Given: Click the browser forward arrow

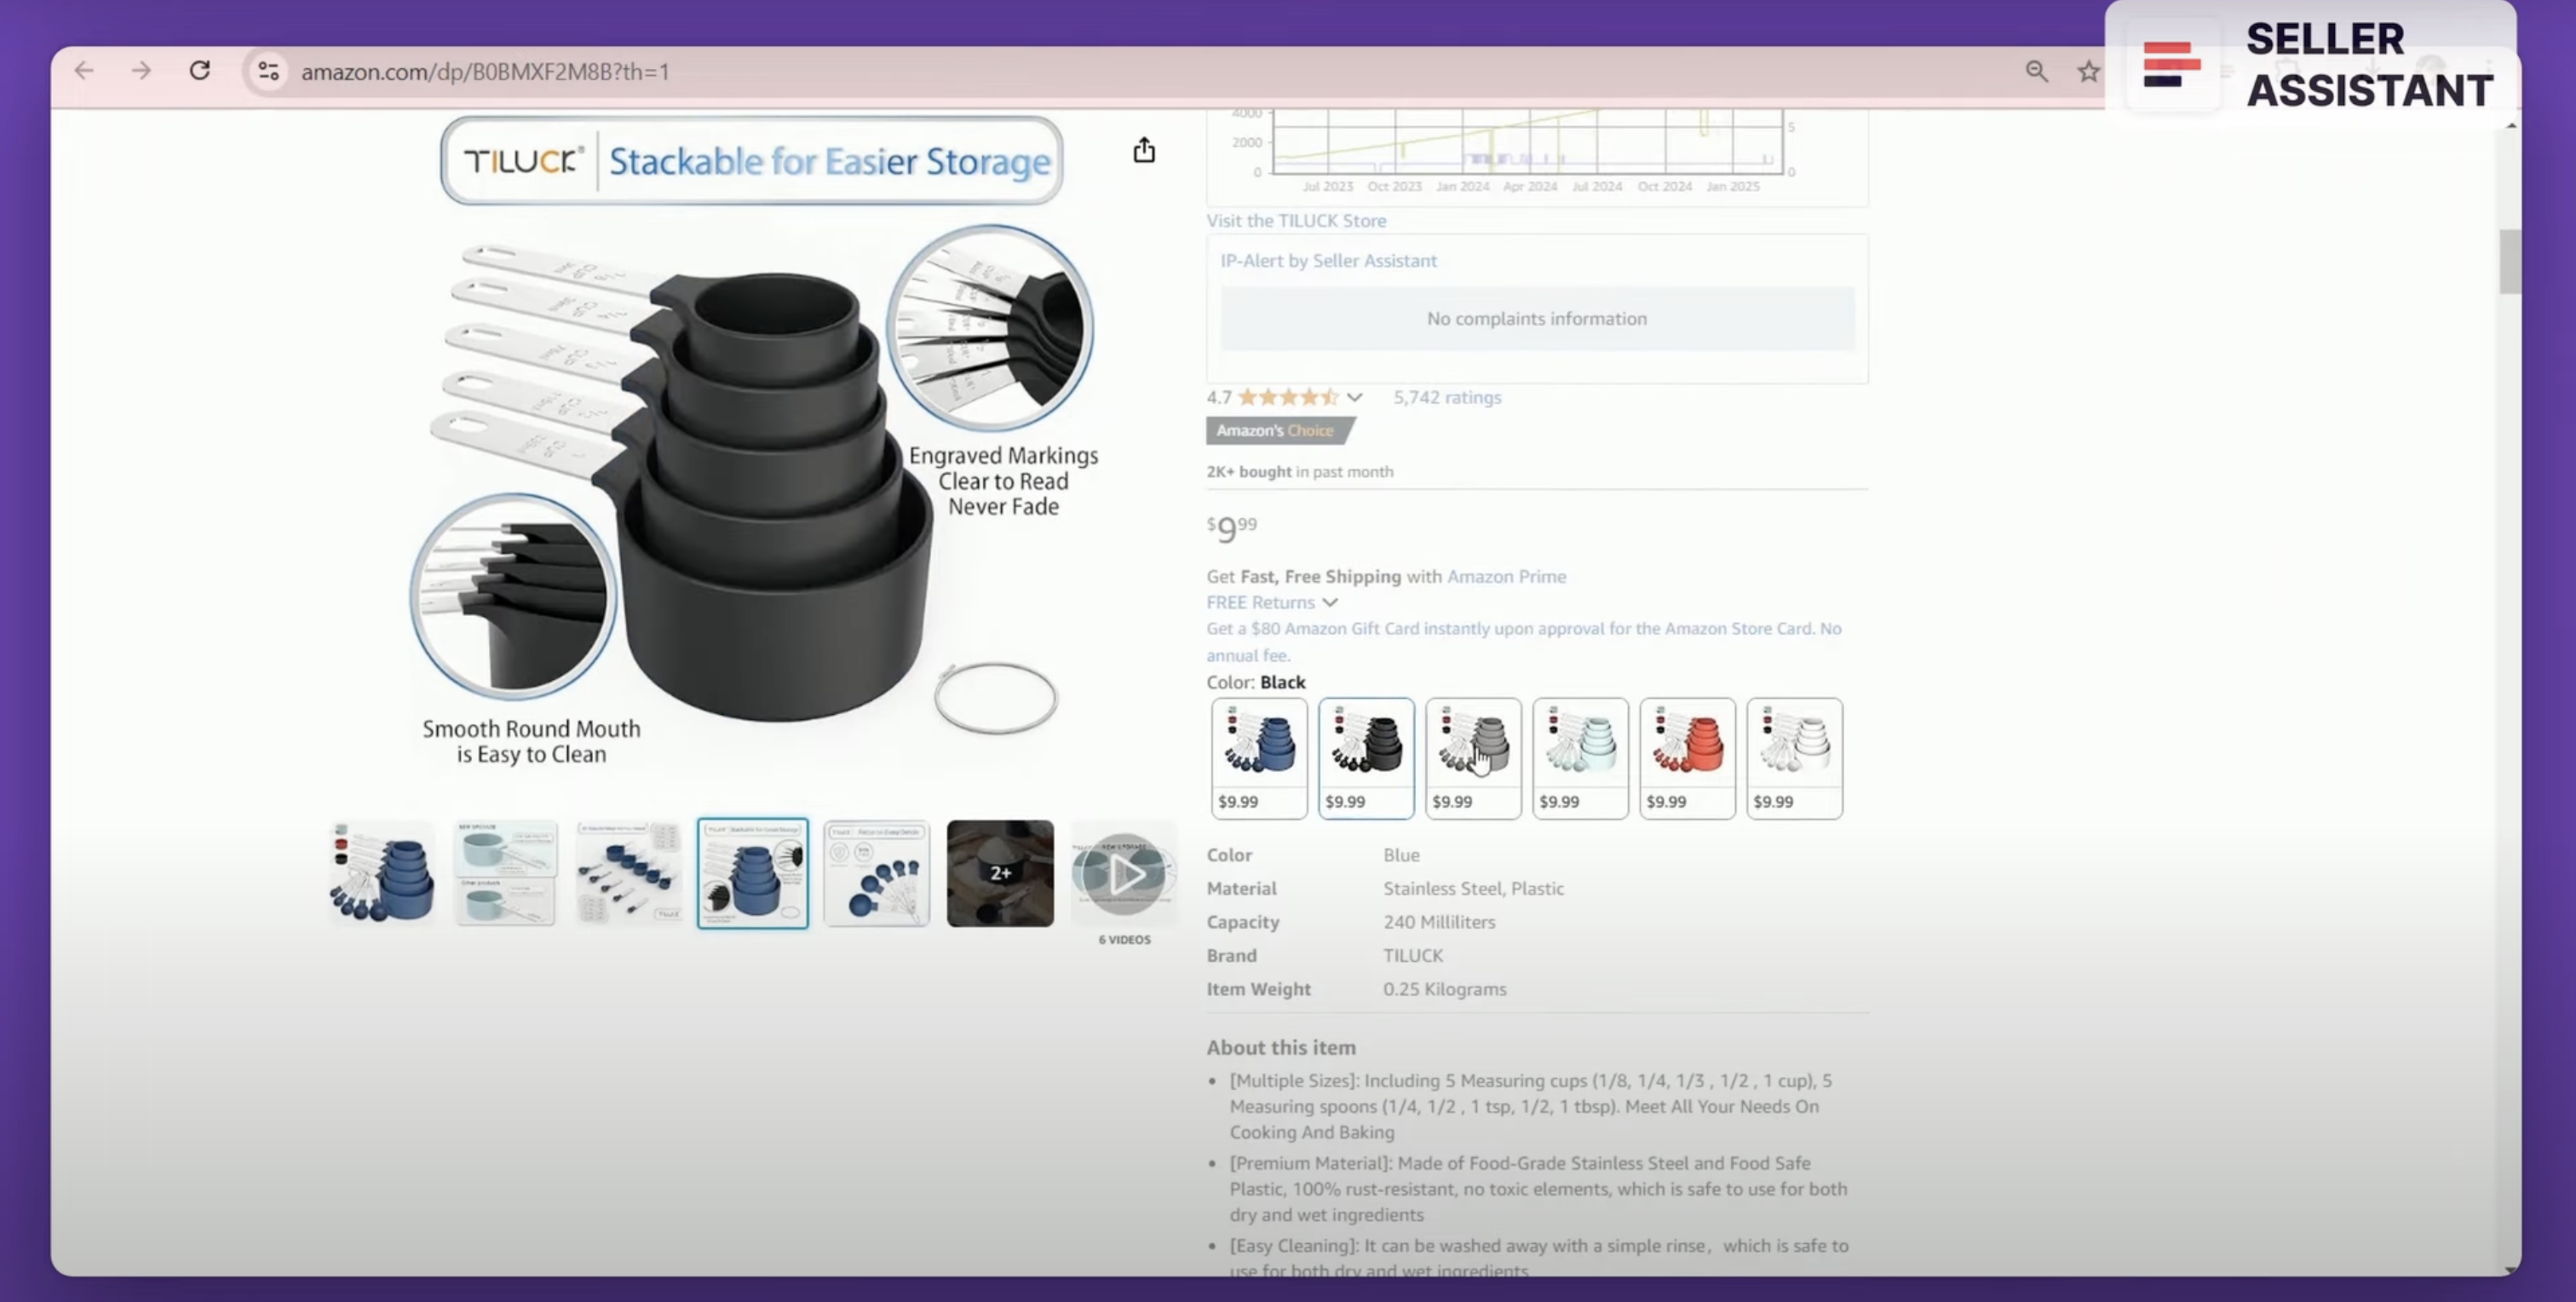Looking at the screenshot, I should 141,71.
